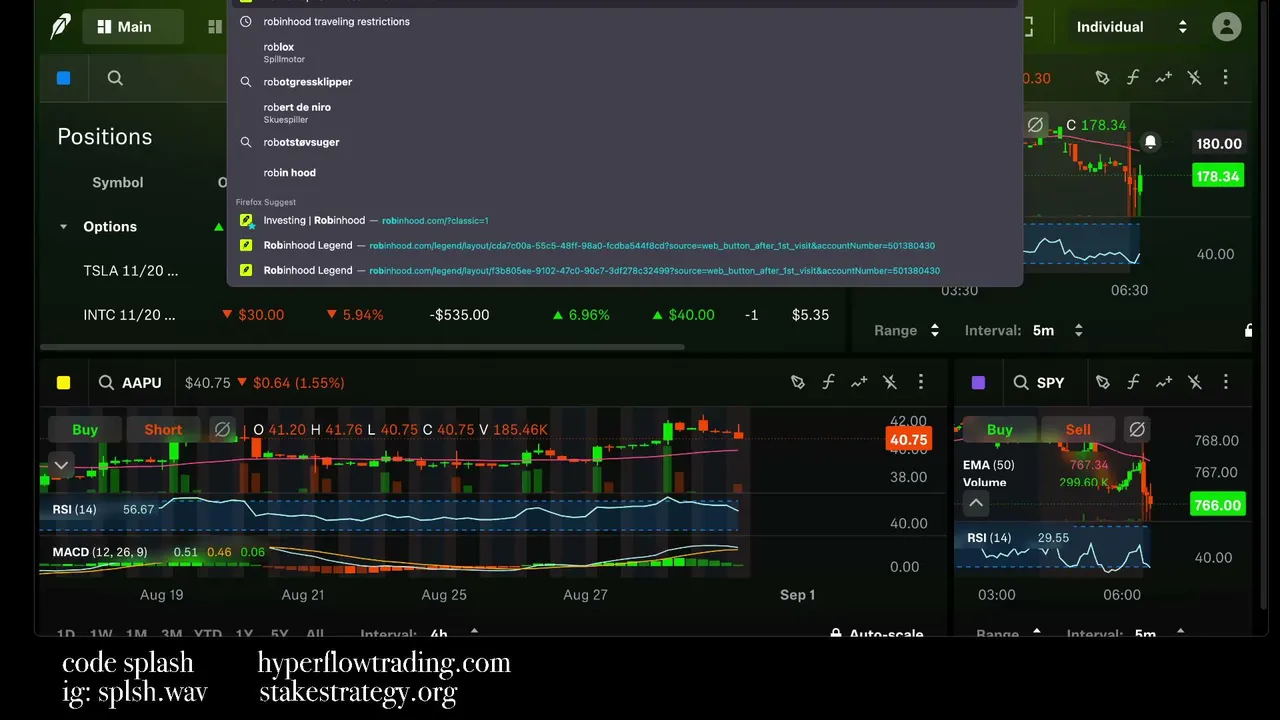
Task: Select the robert de niro suggestion
Action: [x=625, y=113]
